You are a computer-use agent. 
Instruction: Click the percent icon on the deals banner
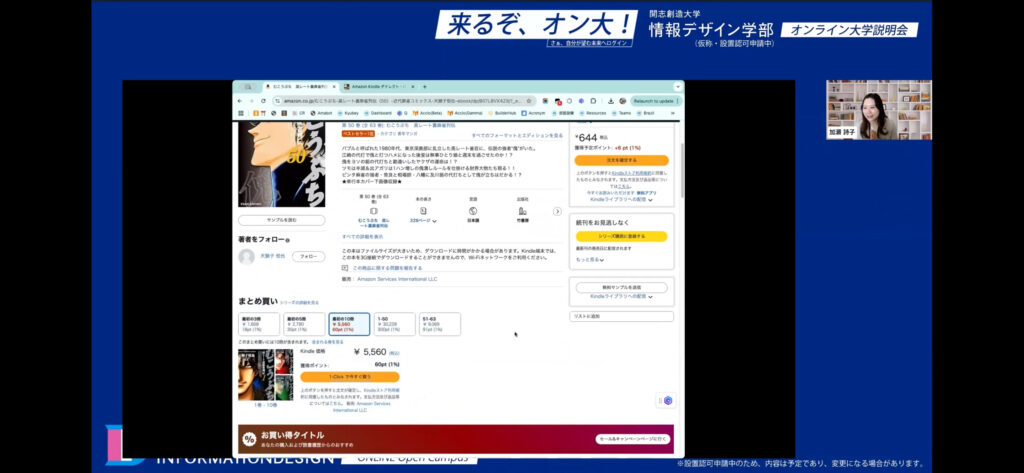(249, 439)
